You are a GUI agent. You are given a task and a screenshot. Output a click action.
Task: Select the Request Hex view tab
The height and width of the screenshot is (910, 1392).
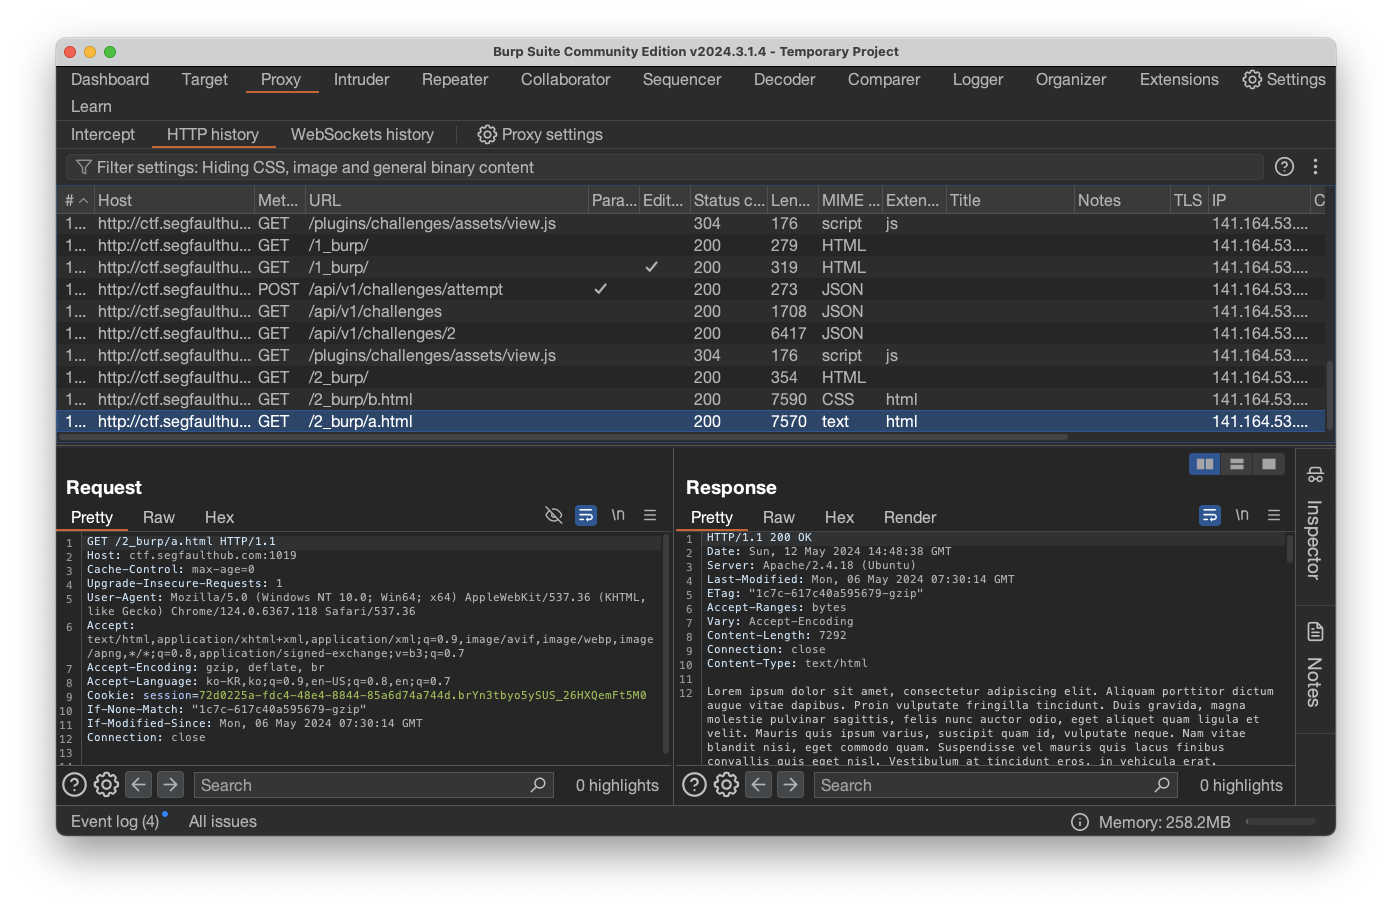point(219,517)
